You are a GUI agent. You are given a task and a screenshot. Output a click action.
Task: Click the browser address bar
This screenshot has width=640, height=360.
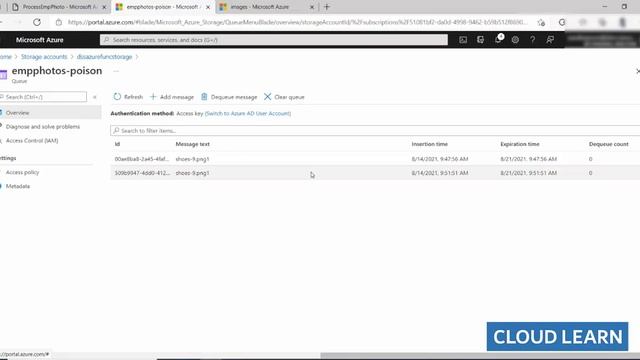(297, 22)
